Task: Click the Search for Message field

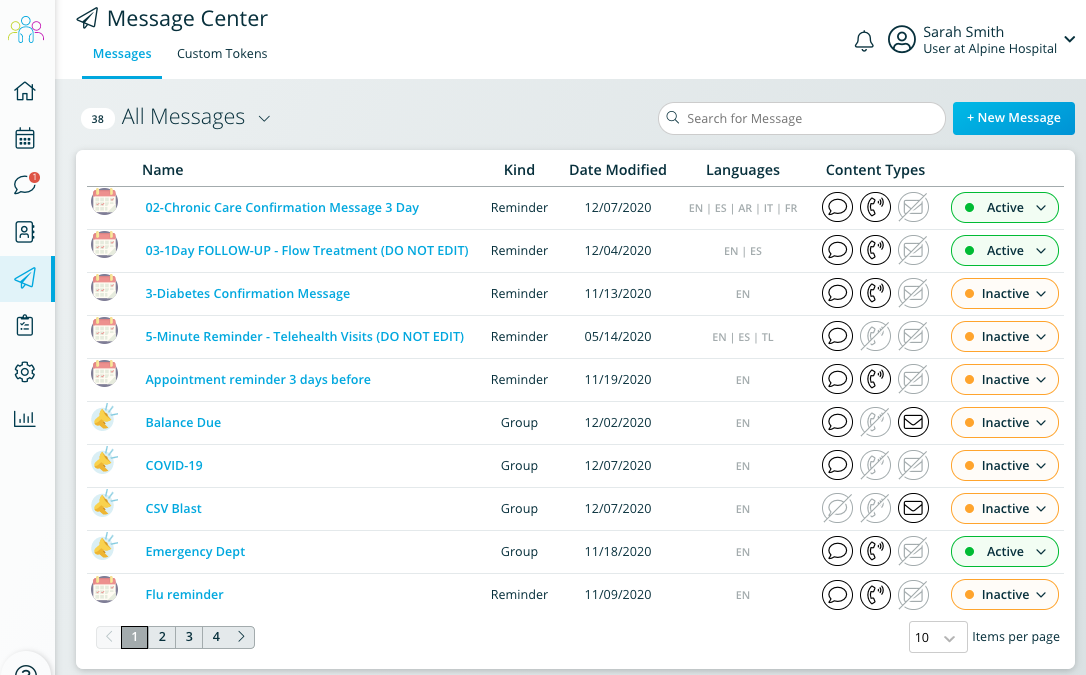Action: click(802, 118)
